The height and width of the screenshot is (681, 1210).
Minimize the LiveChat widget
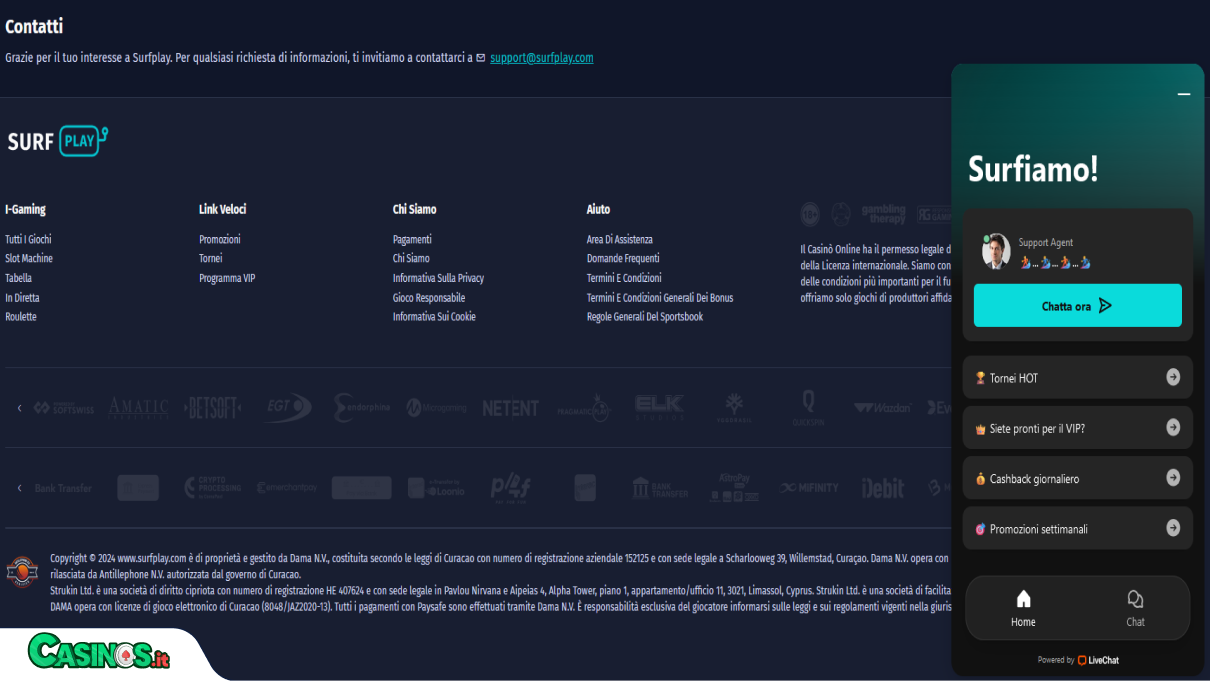[x=1184, y=94]
